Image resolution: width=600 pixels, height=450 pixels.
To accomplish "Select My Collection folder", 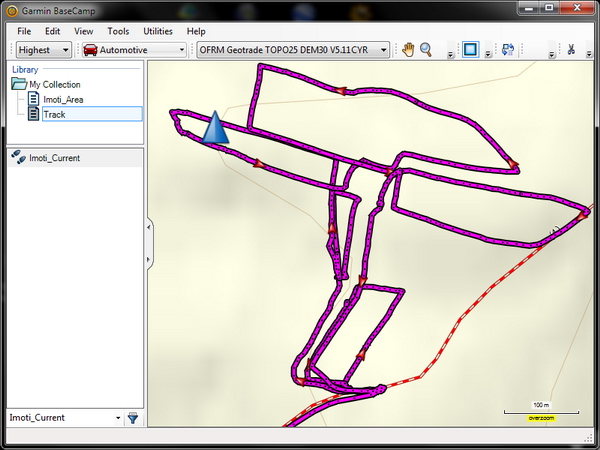I will [x=54, y=85].
